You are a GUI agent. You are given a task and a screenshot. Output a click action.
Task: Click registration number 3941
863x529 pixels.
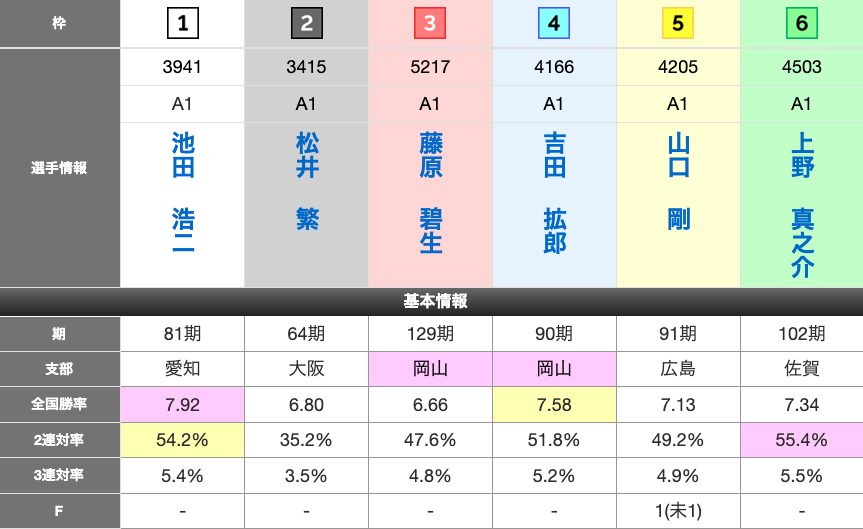click(x=182, y=68)
